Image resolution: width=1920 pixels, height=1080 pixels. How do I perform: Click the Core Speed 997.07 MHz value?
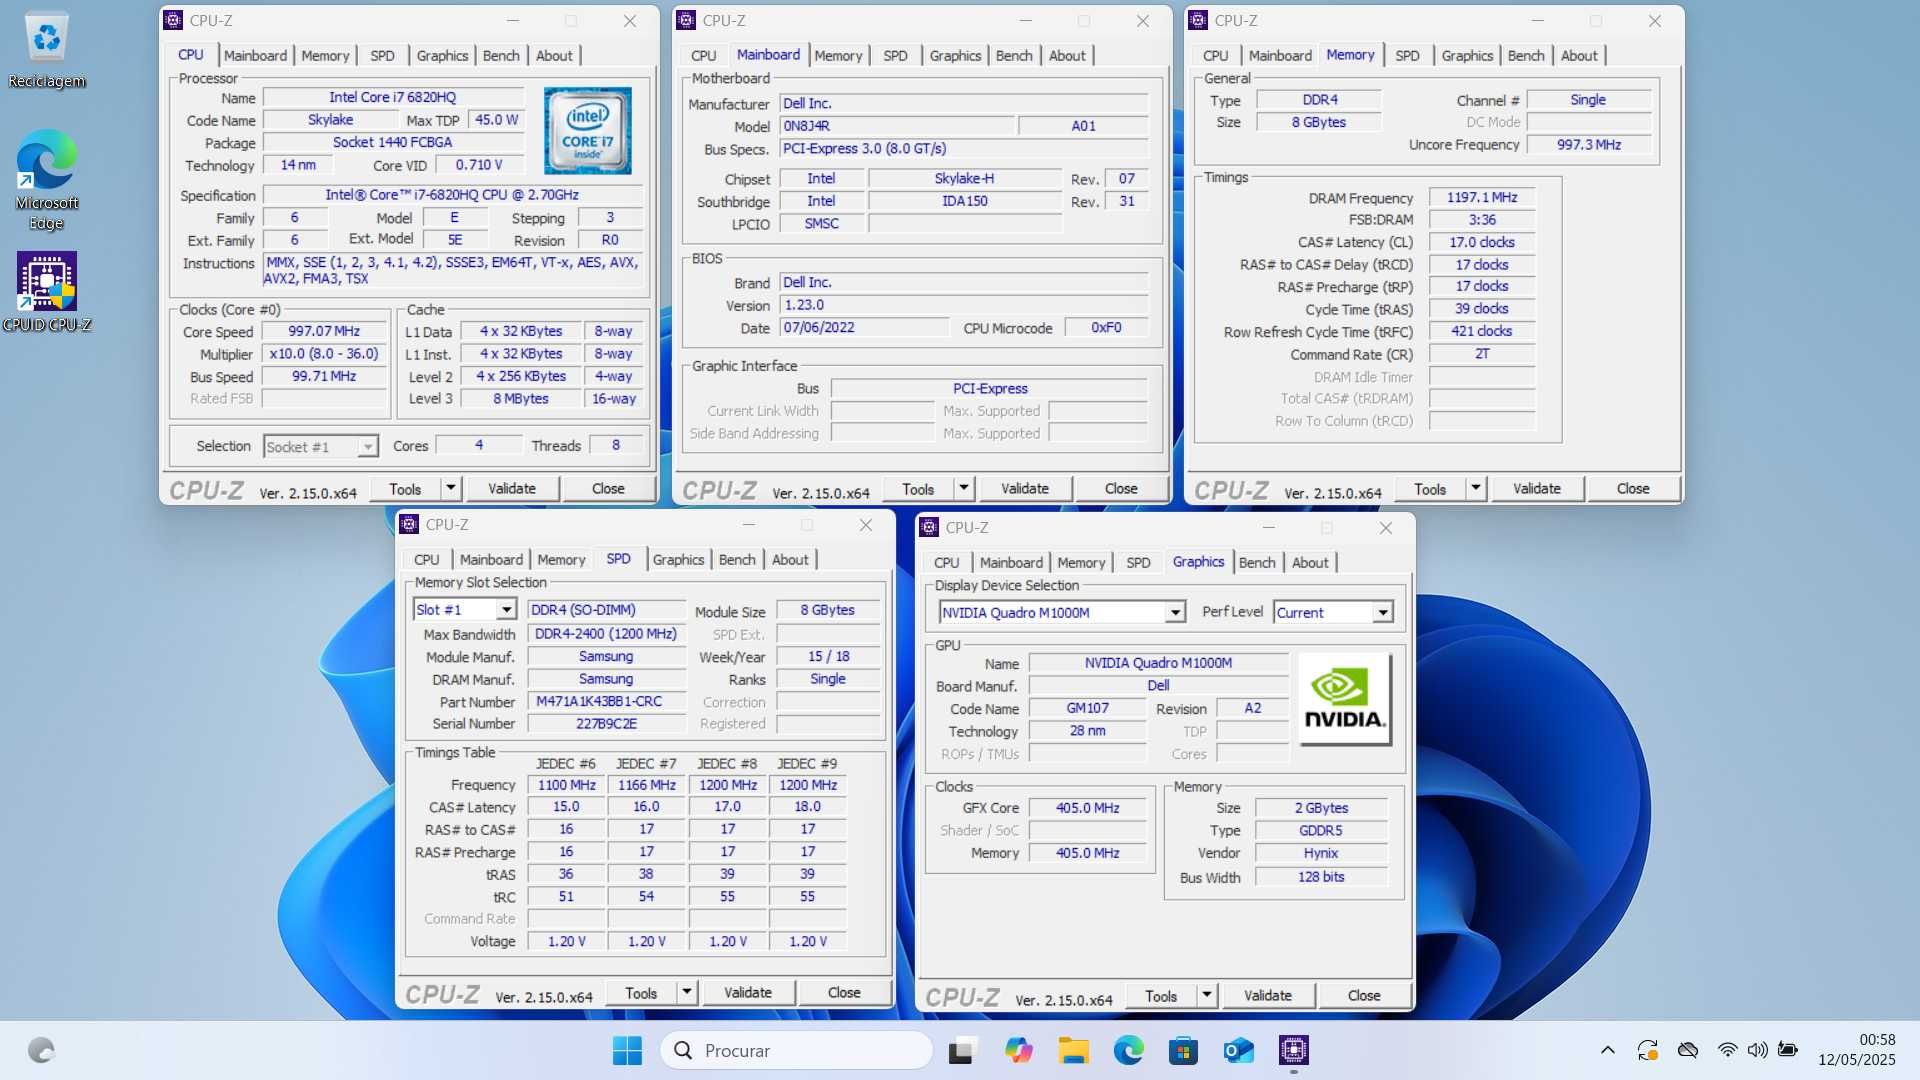point(325,331)
